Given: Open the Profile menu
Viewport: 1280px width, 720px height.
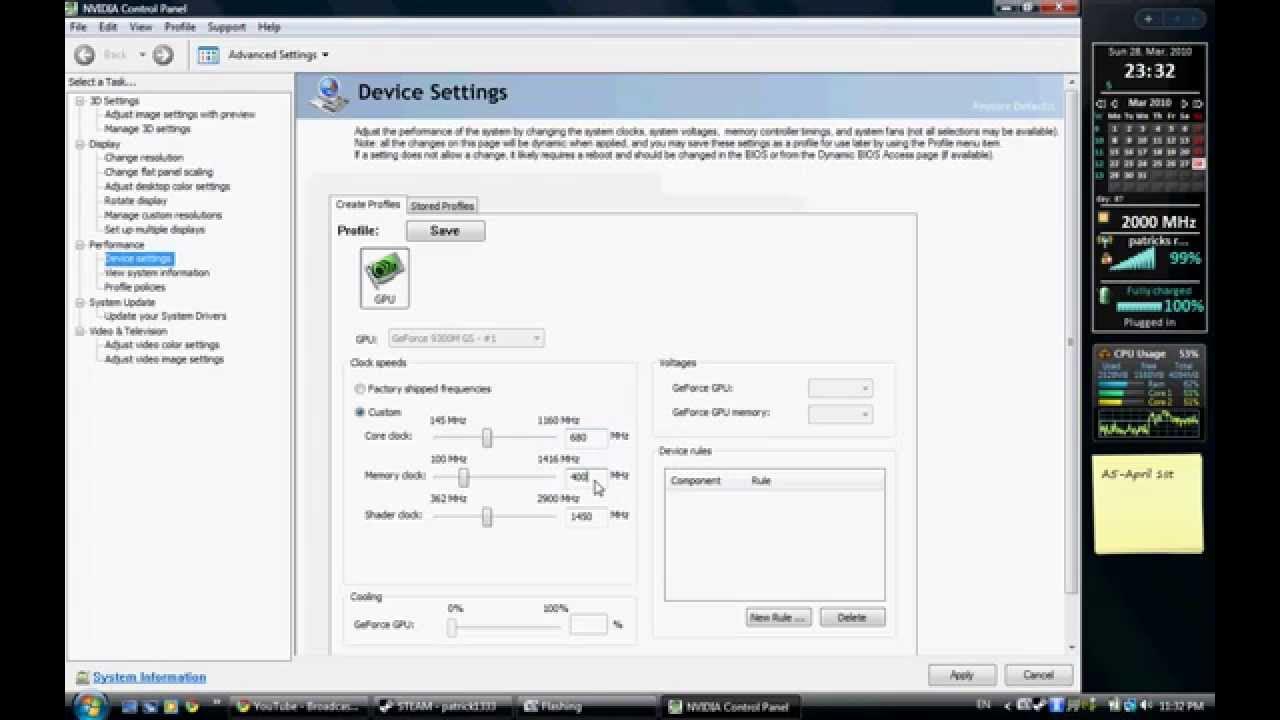Looking at the screenshot, I should pyautogui.click(x=180, y=27).
